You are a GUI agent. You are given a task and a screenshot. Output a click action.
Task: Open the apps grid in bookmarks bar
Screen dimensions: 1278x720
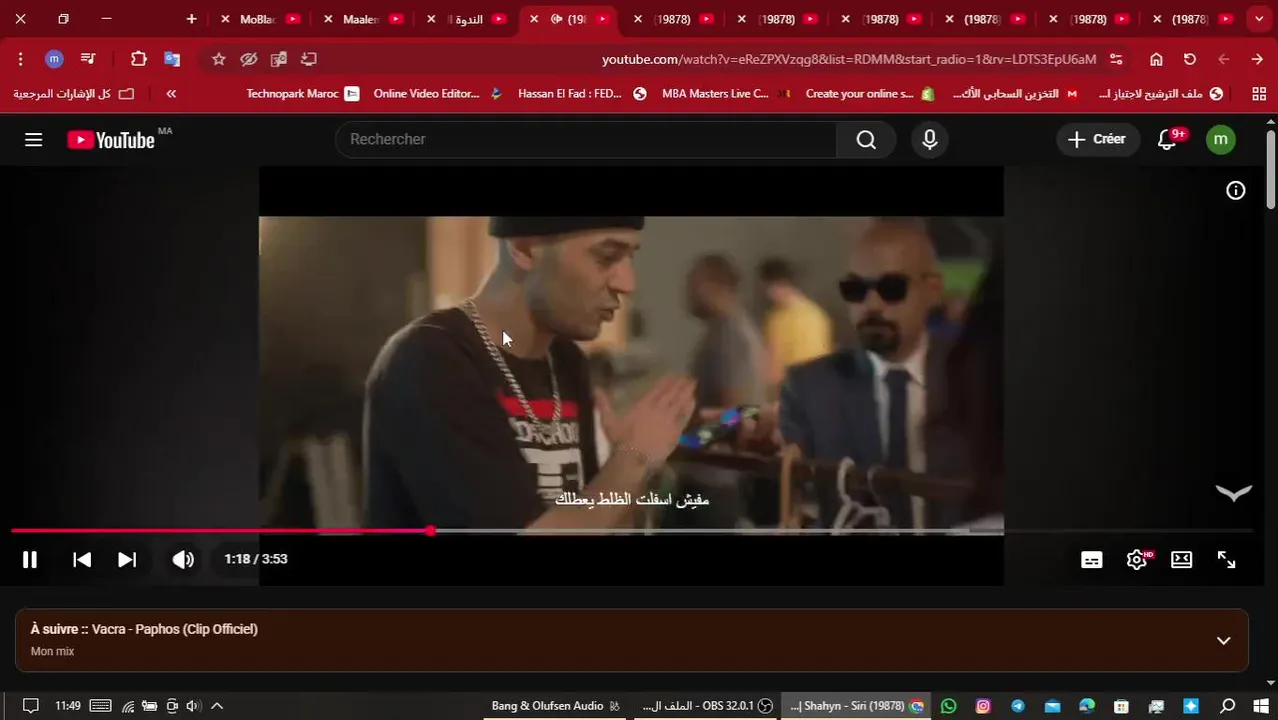1259,94
